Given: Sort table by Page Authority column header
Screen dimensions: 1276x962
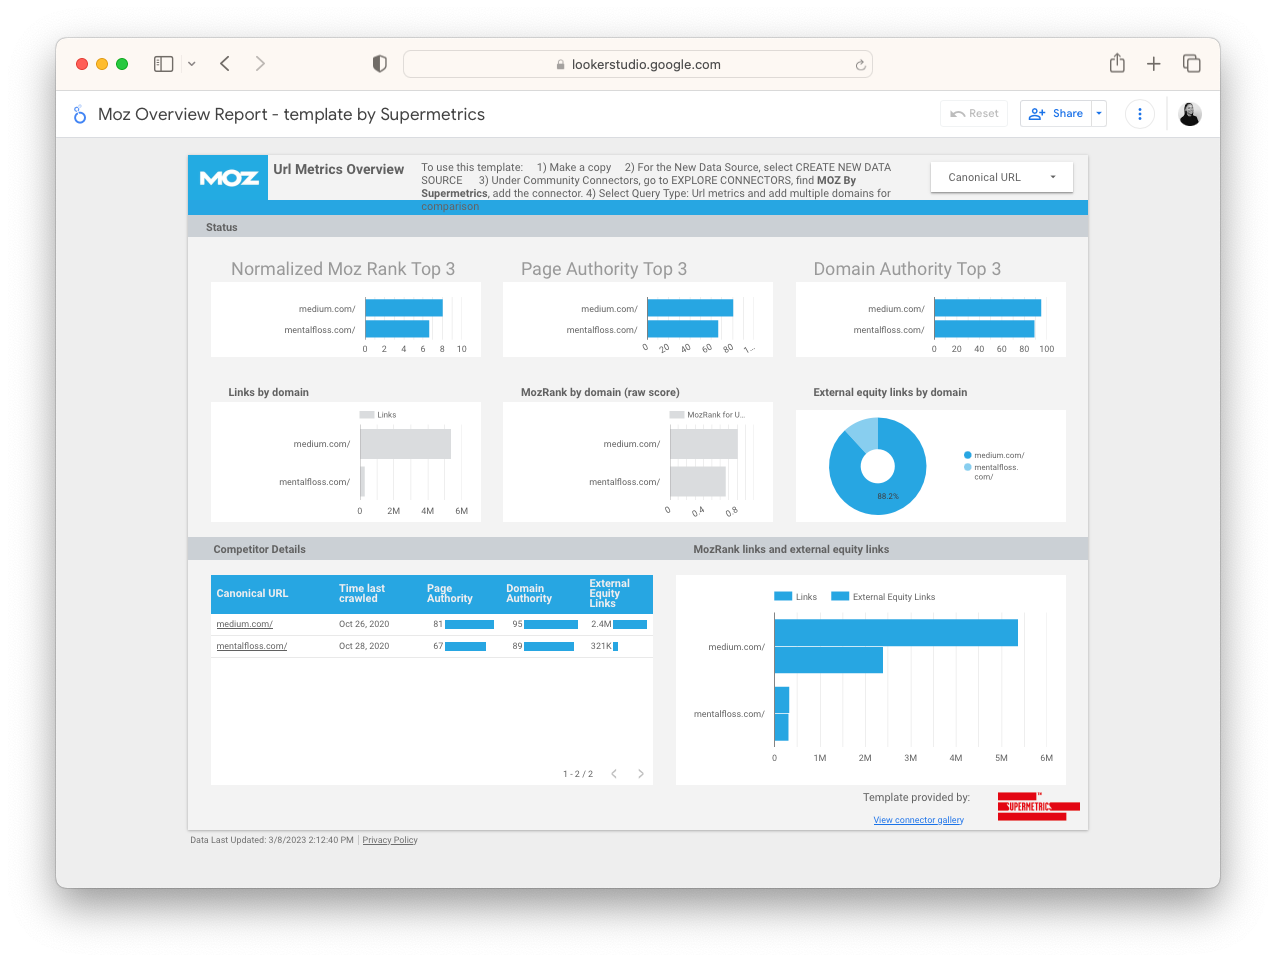Looking at the screenshot, I should click(x=449, y=594).
